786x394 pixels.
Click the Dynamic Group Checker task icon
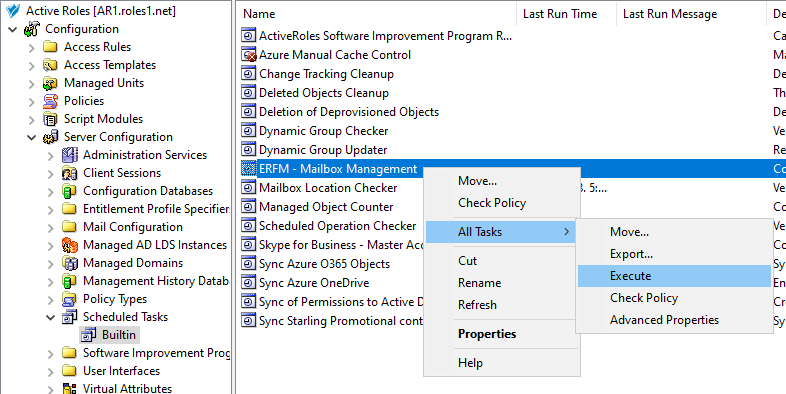pos(249,131)
